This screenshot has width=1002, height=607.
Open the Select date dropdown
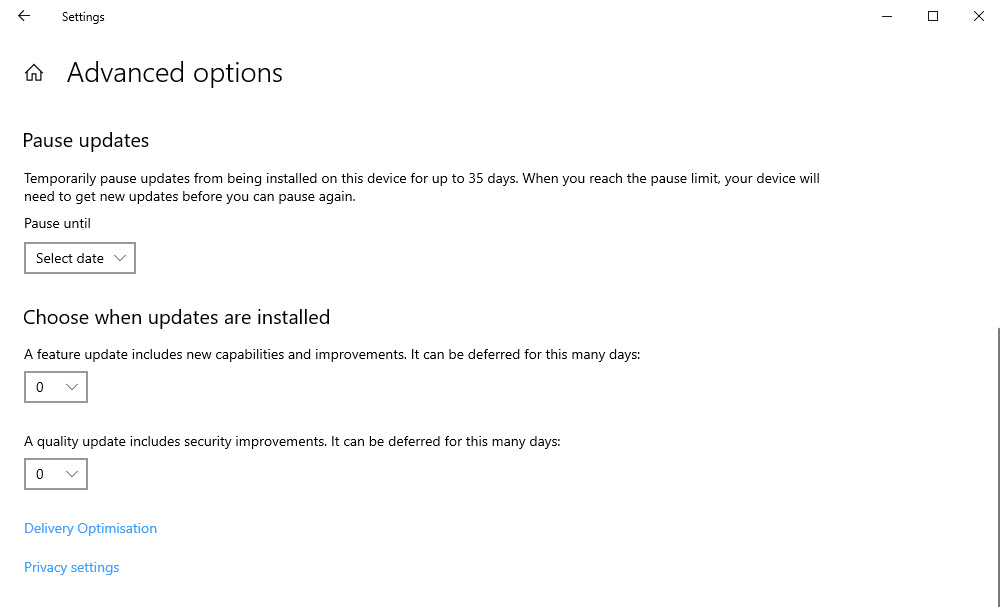[80, 258]
